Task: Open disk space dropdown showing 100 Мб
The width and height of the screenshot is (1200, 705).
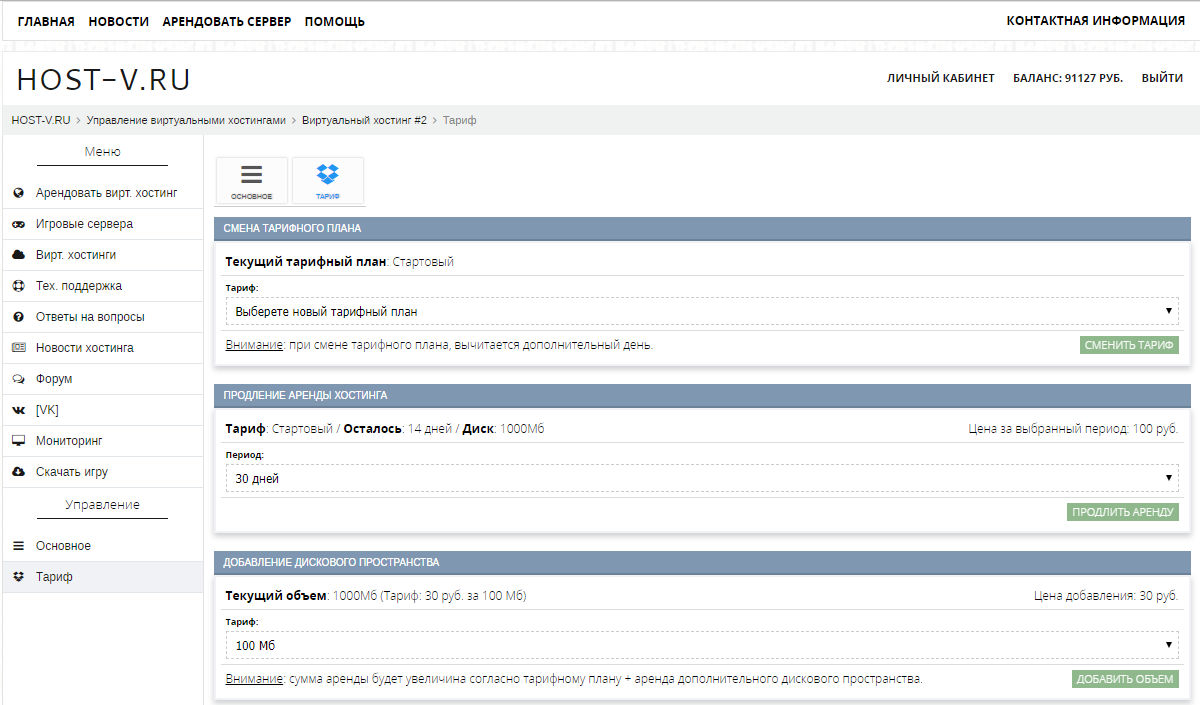Action: pos(702,645)
